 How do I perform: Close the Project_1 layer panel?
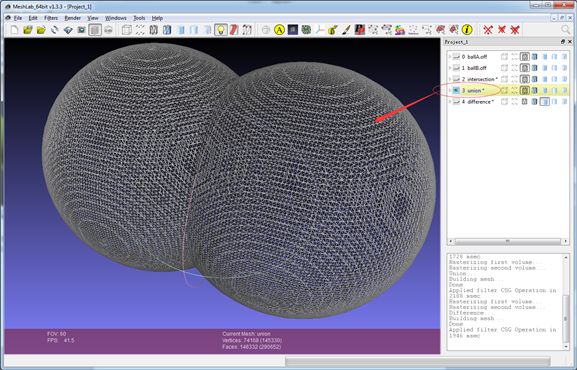[x=570, y=42]
